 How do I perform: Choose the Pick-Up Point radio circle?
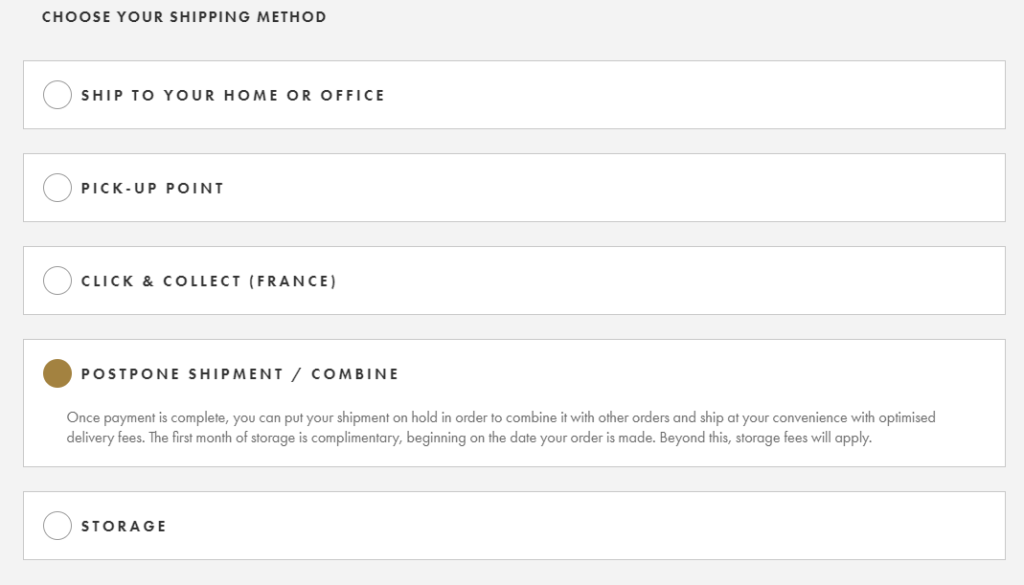[x=57, y=188]
